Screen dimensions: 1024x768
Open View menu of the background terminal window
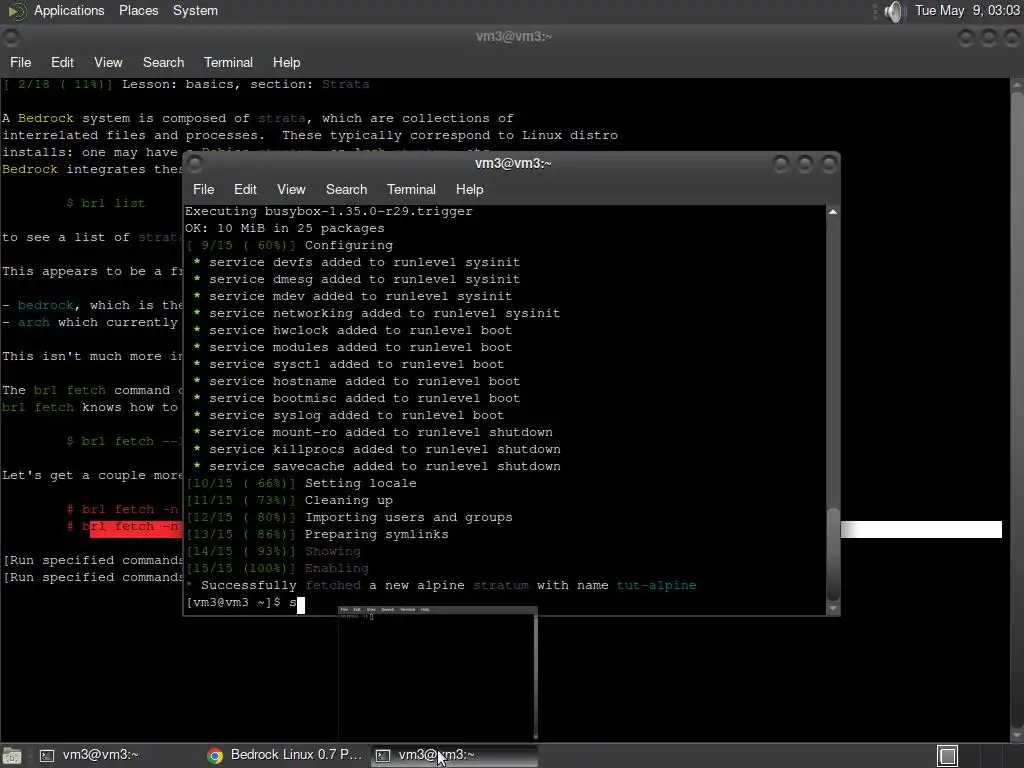108,62
